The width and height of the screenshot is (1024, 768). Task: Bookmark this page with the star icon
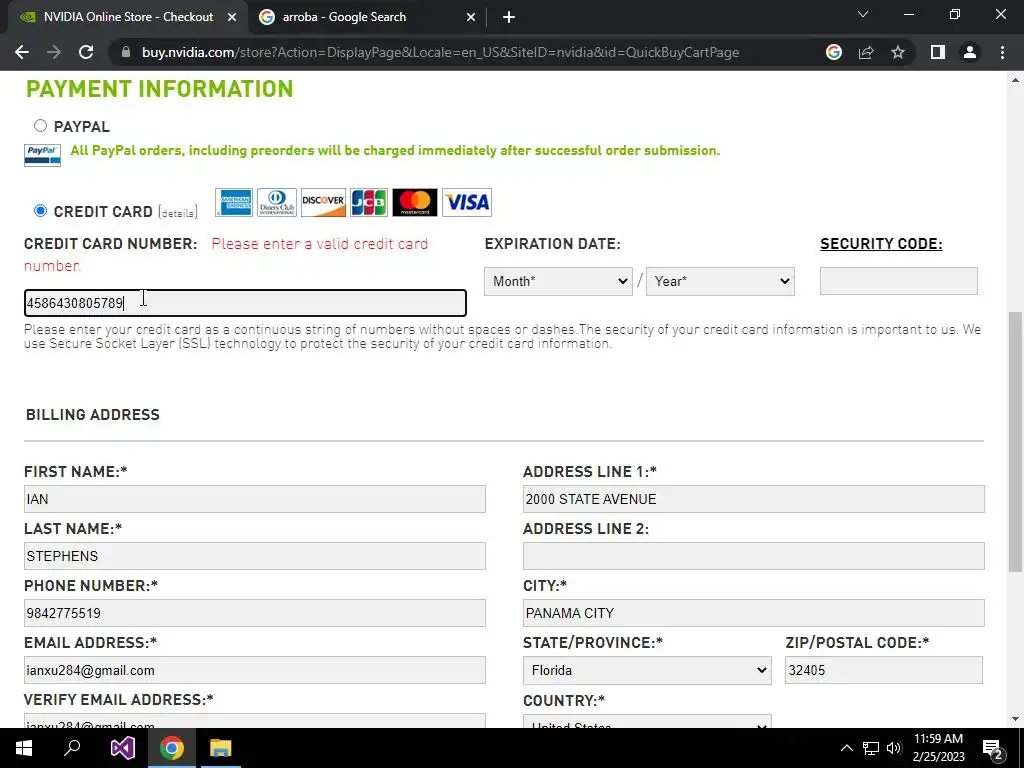coord(898,52)
